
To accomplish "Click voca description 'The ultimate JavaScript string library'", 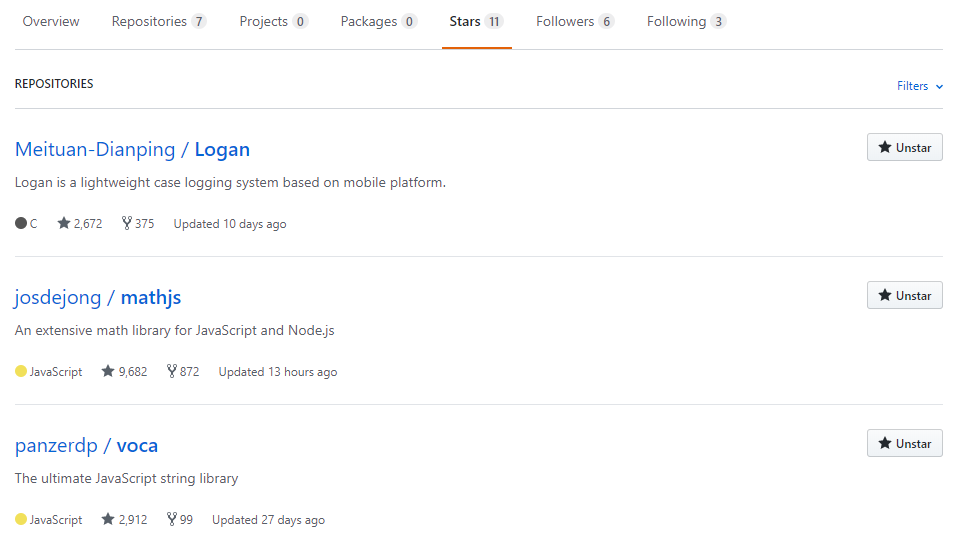I will pos(126,478).
